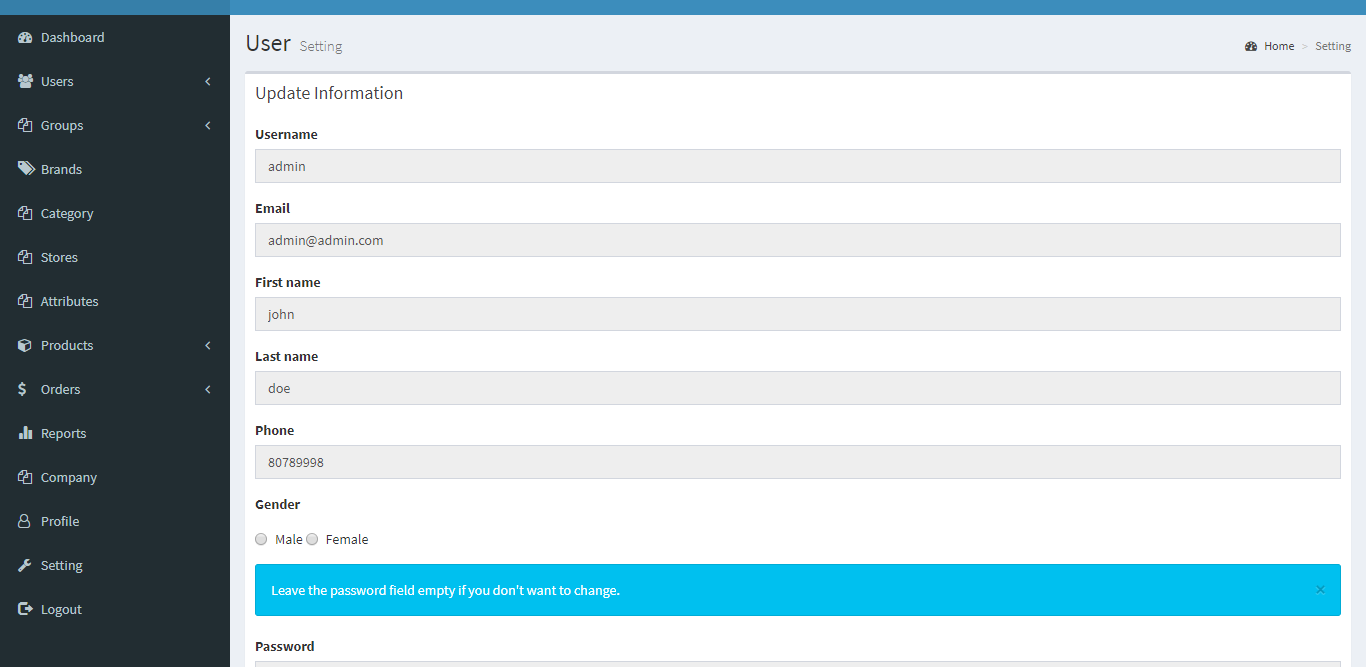Click the password notice message text

(445, 590)
